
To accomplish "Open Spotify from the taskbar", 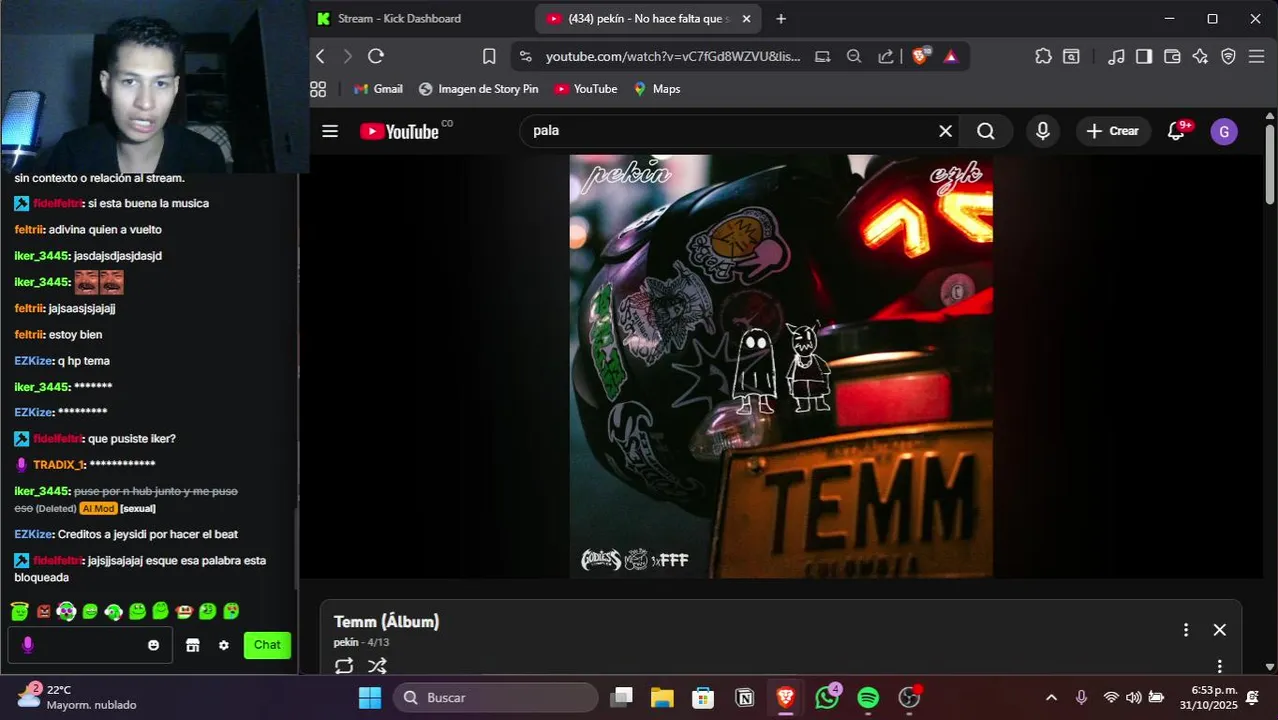I will point(868,698).
